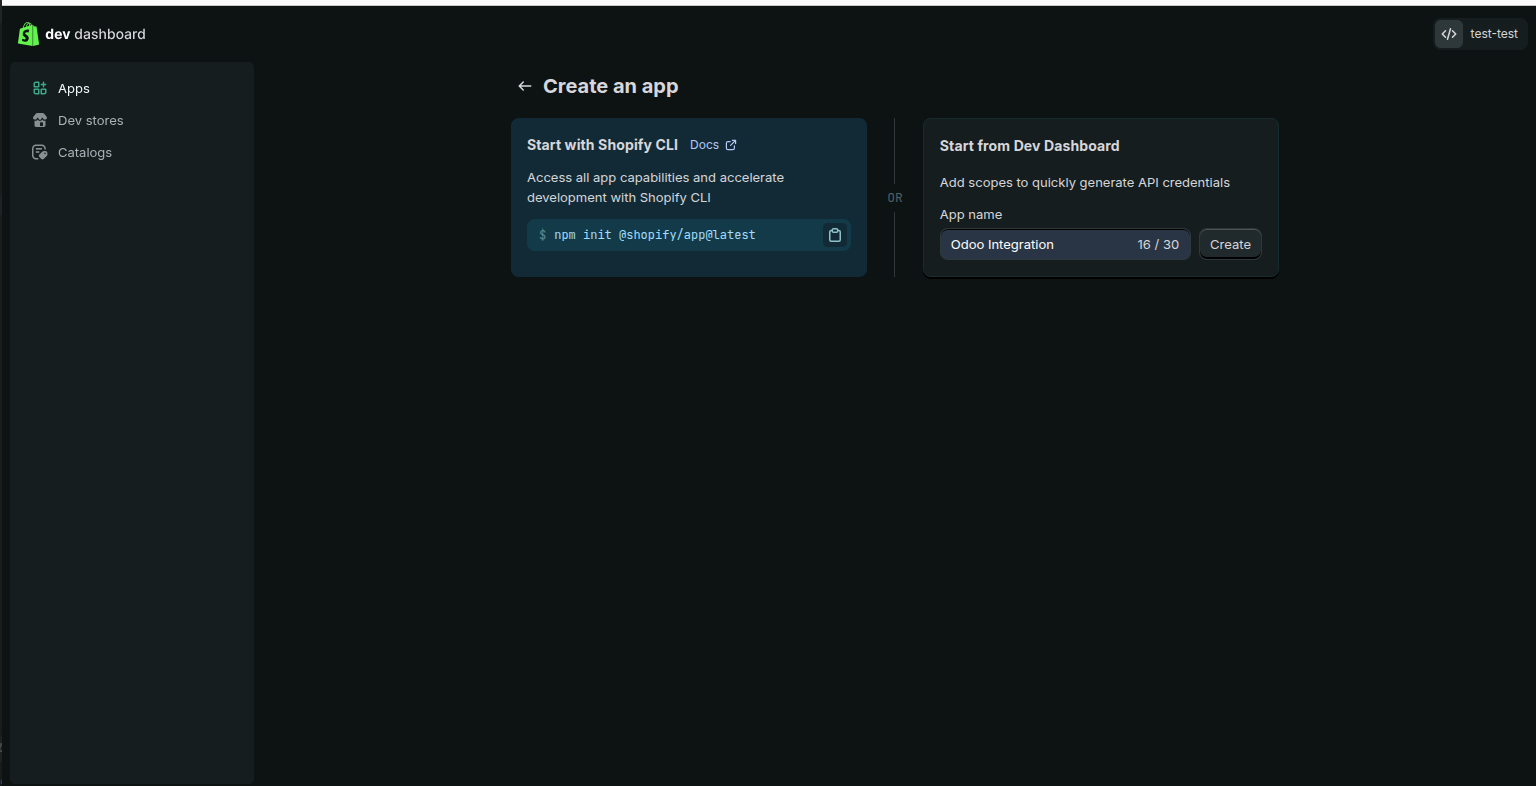Image resolution: width=1536 pixels, height=786 pixels.
Task: Click the 16 / 30 character counter
Action: (1158, 244)
